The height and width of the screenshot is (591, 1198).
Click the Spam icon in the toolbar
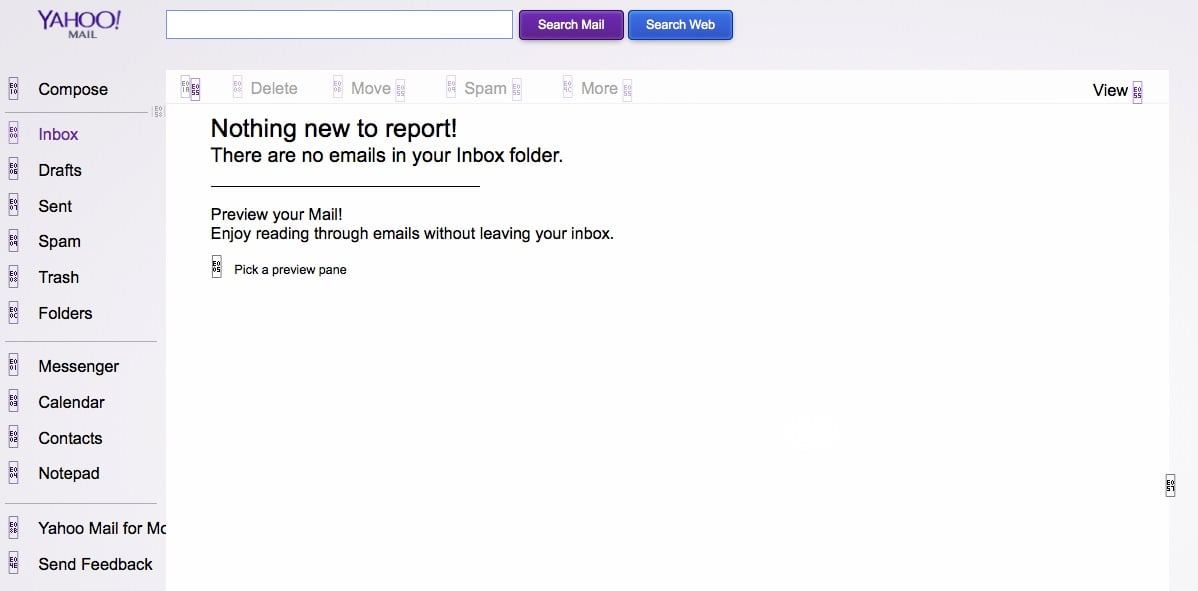(451, 87)
